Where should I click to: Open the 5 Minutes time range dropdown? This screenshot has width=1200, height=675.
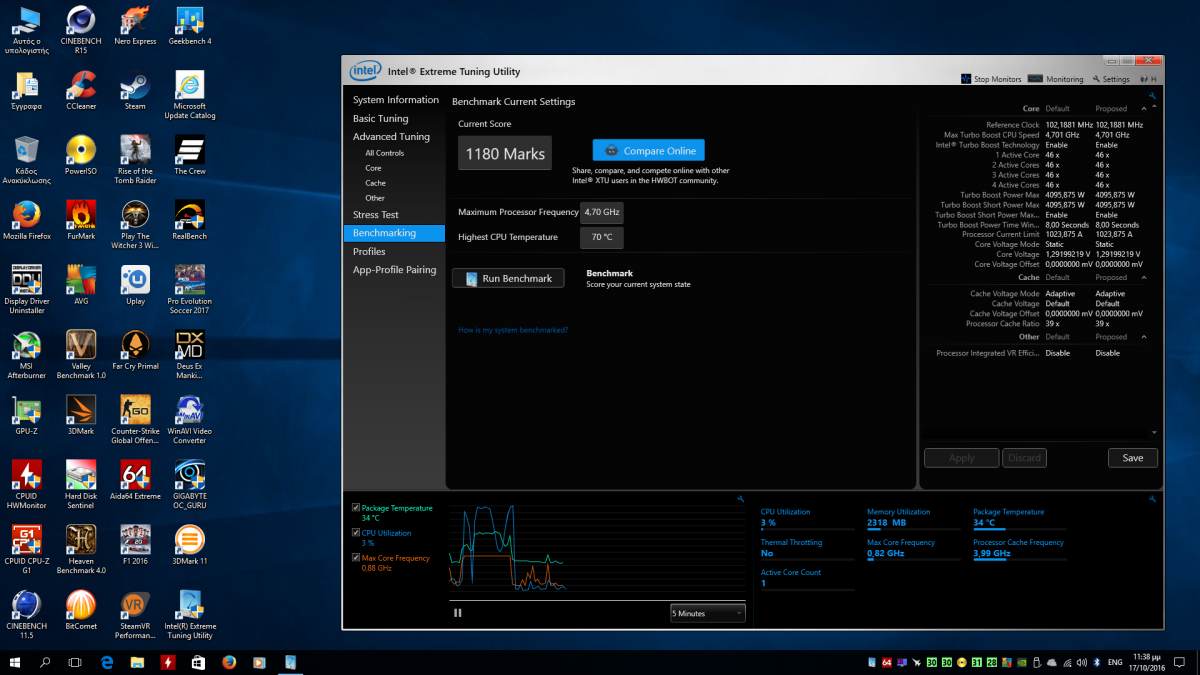coord(708,613)
